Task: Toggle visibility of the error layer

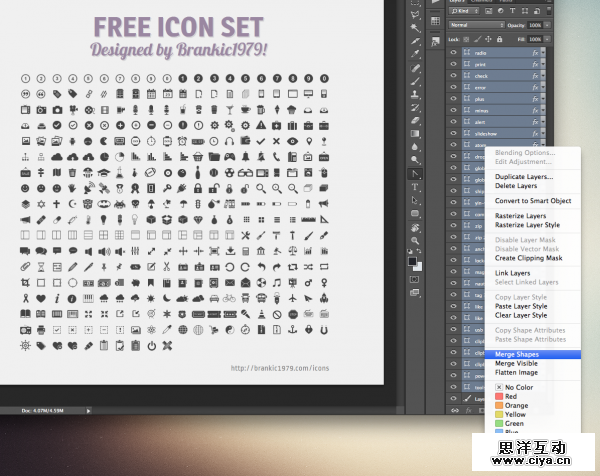Action: coord(453,87)
